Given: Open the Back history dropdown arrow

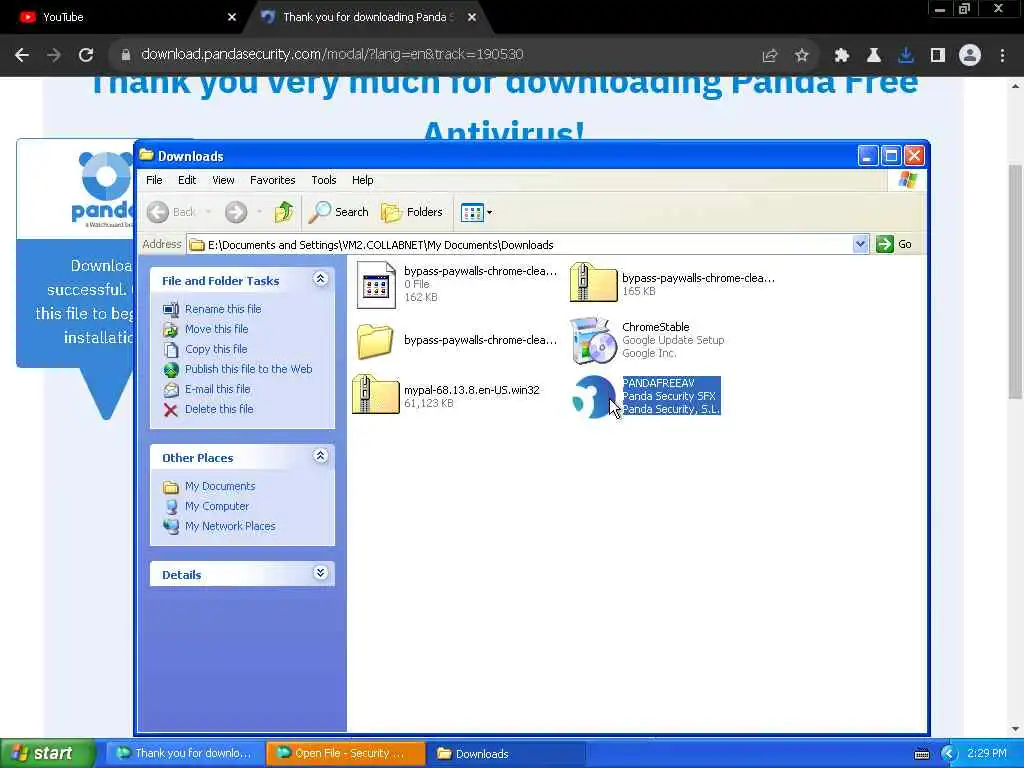Looking at the screenshot, I should (208, 212).
